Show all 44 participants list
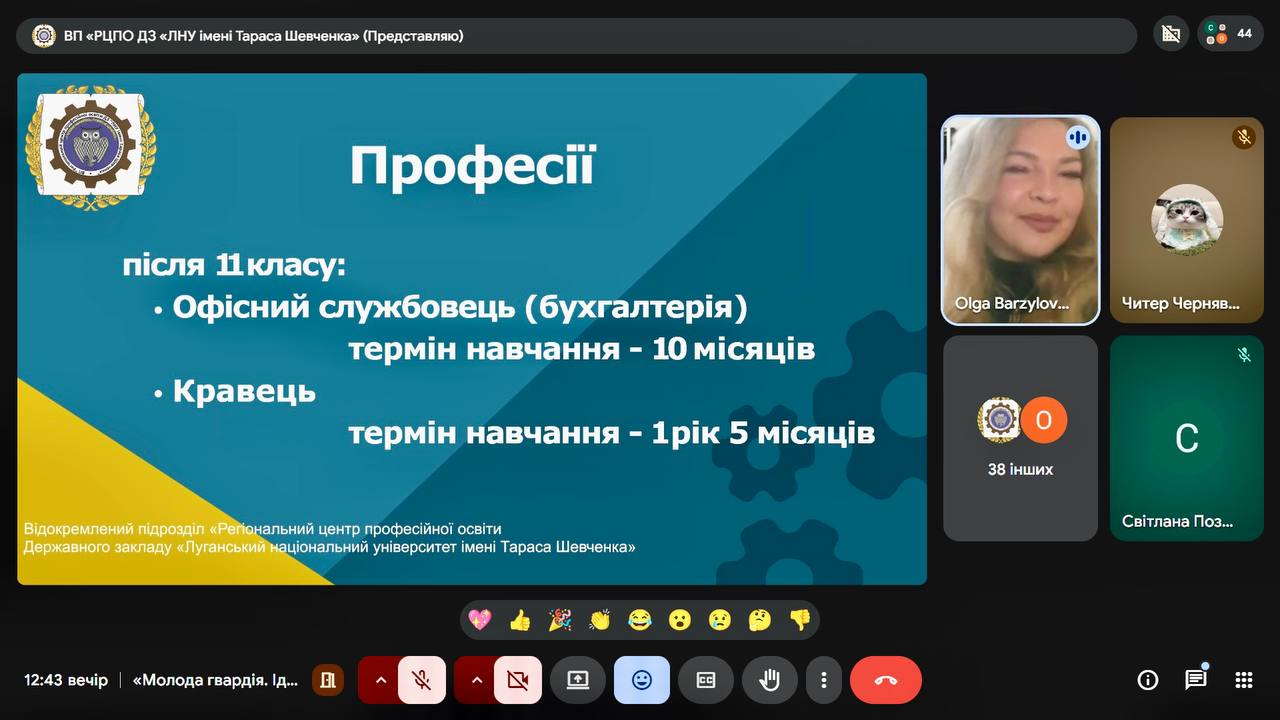This screenshot has height=720, width=1280. (1229, 34)
